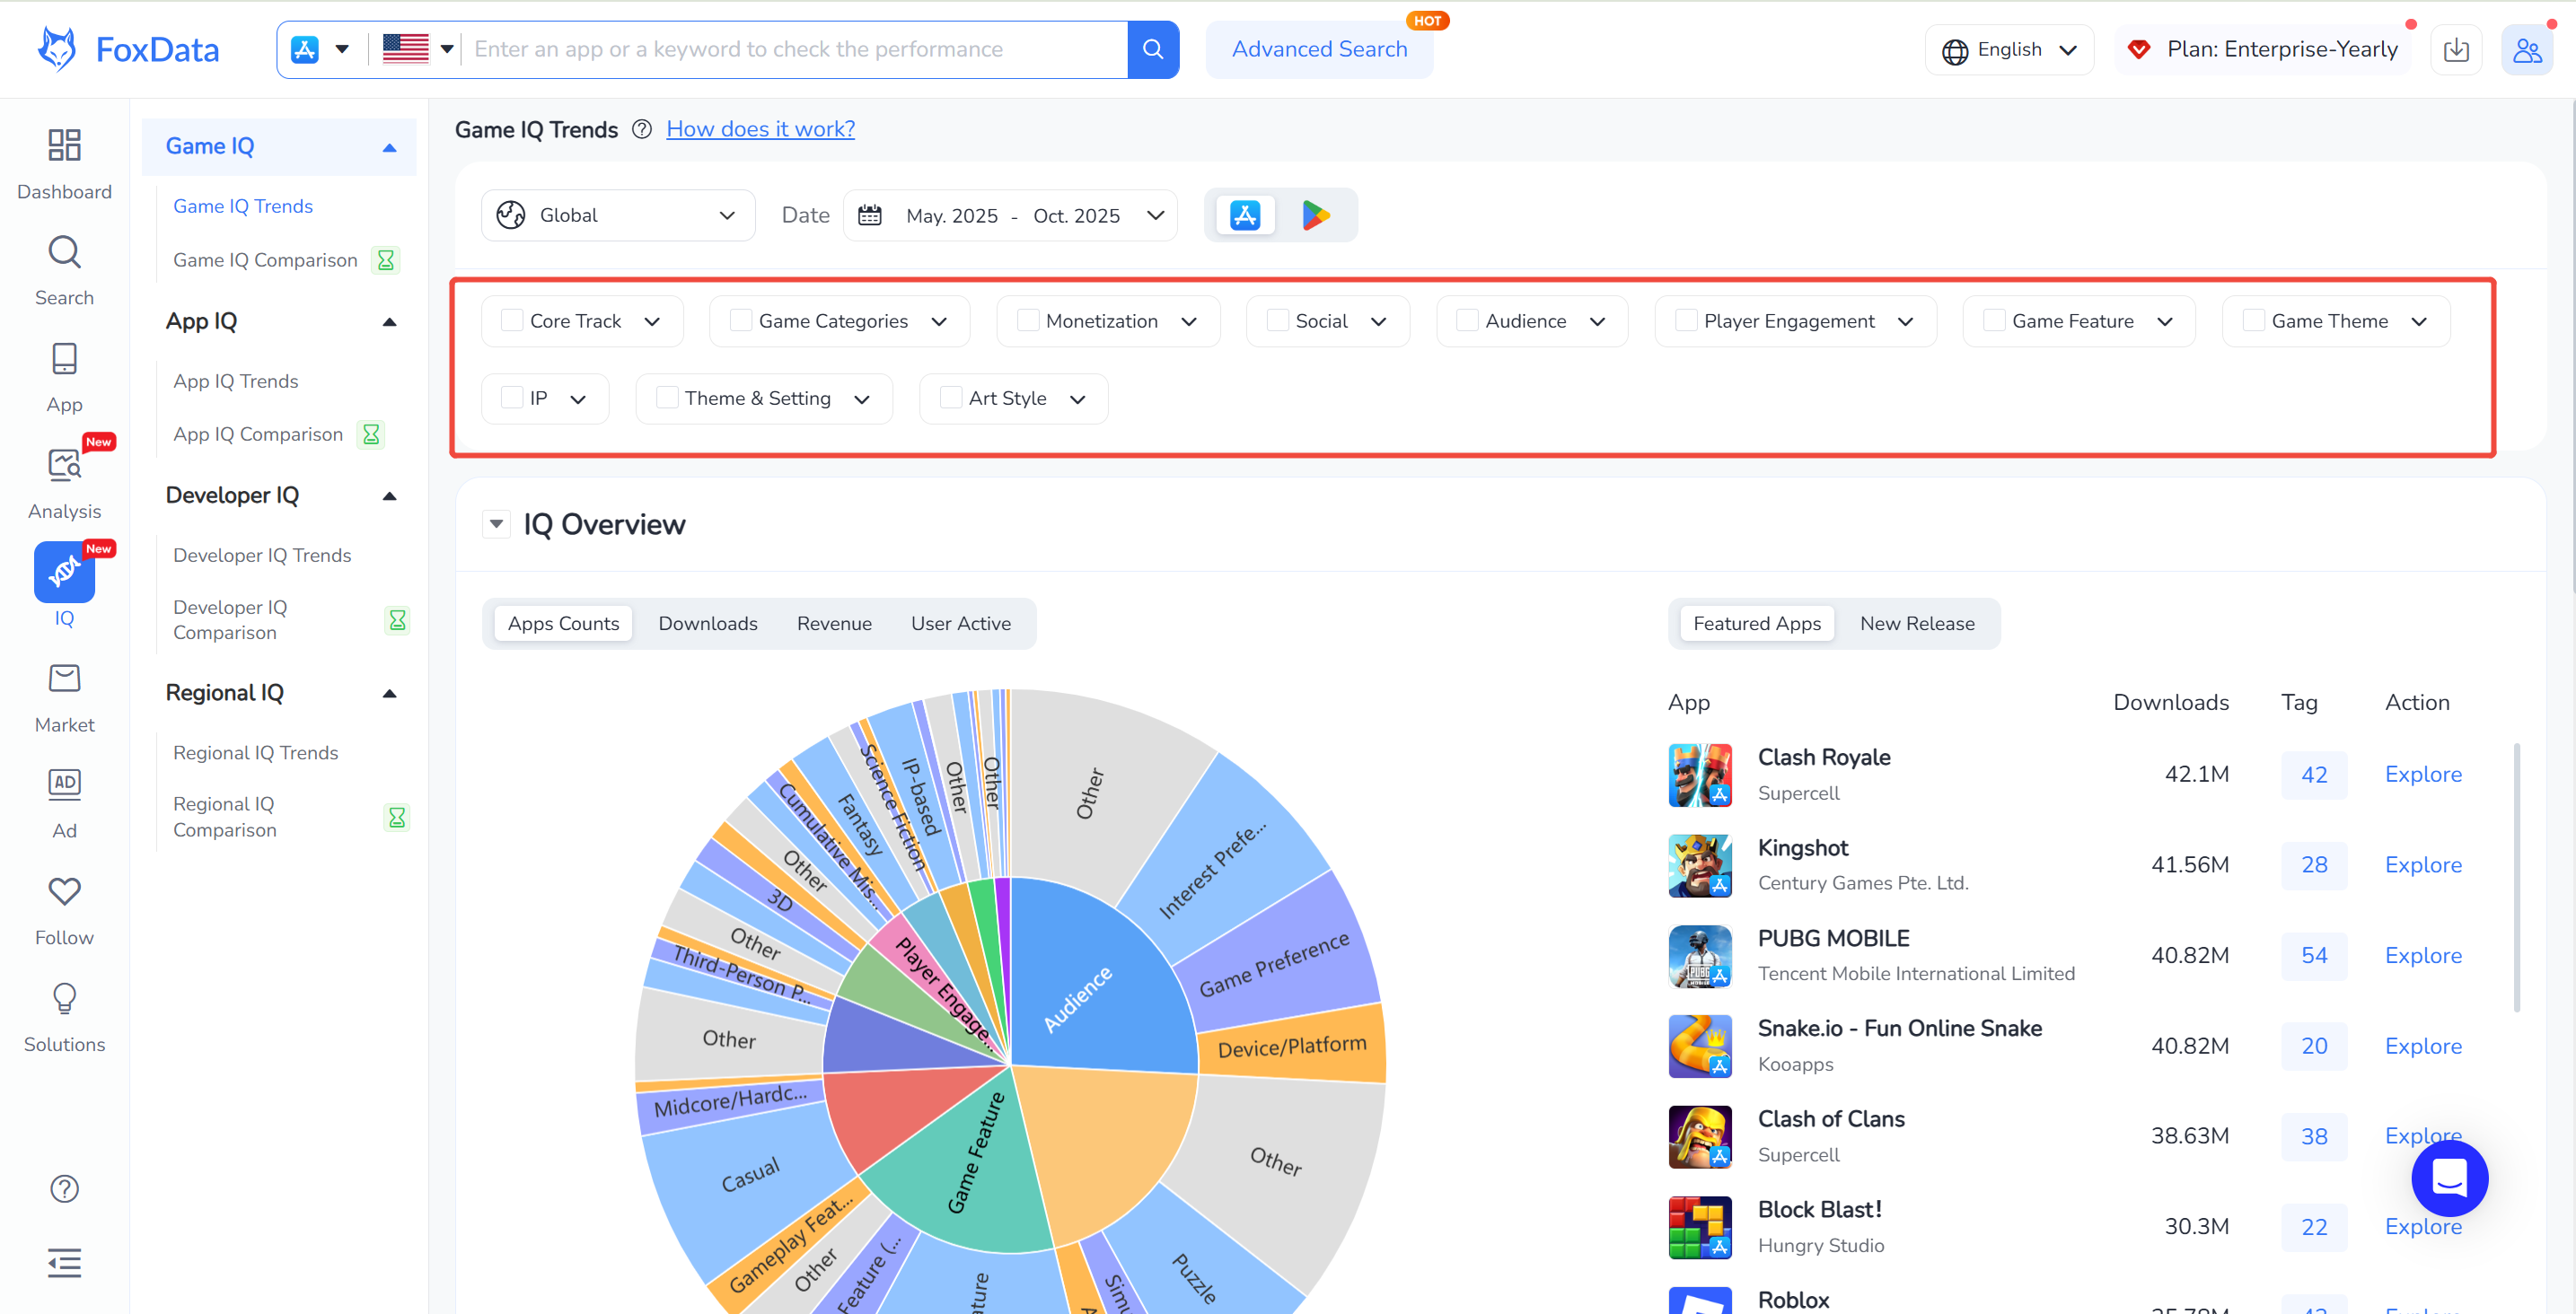Open the Global region dropdown

tap(617, 215)
